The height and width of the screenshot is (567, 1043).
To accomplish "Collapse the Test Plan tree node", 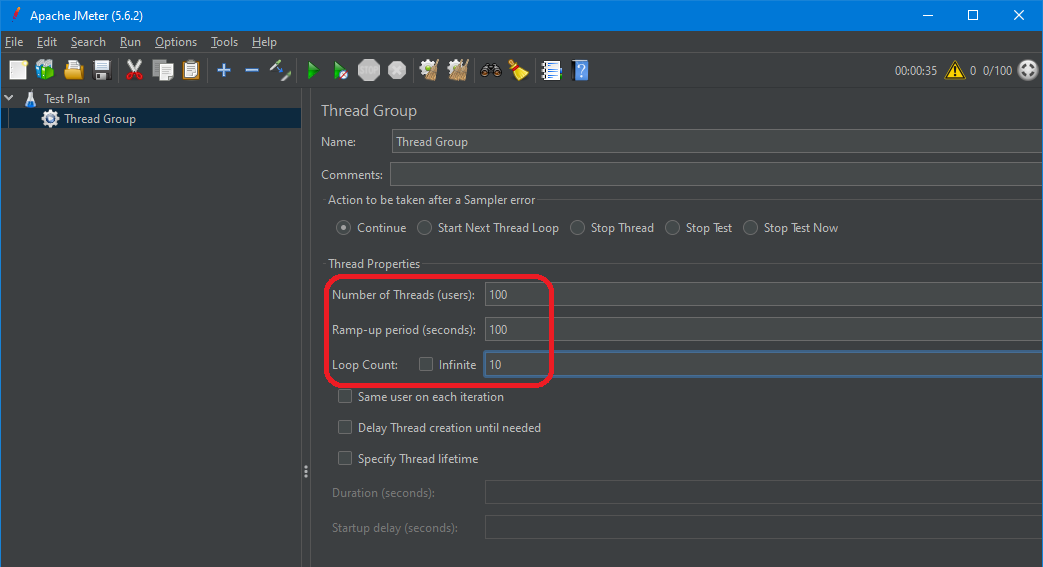I will pos(9,98).
